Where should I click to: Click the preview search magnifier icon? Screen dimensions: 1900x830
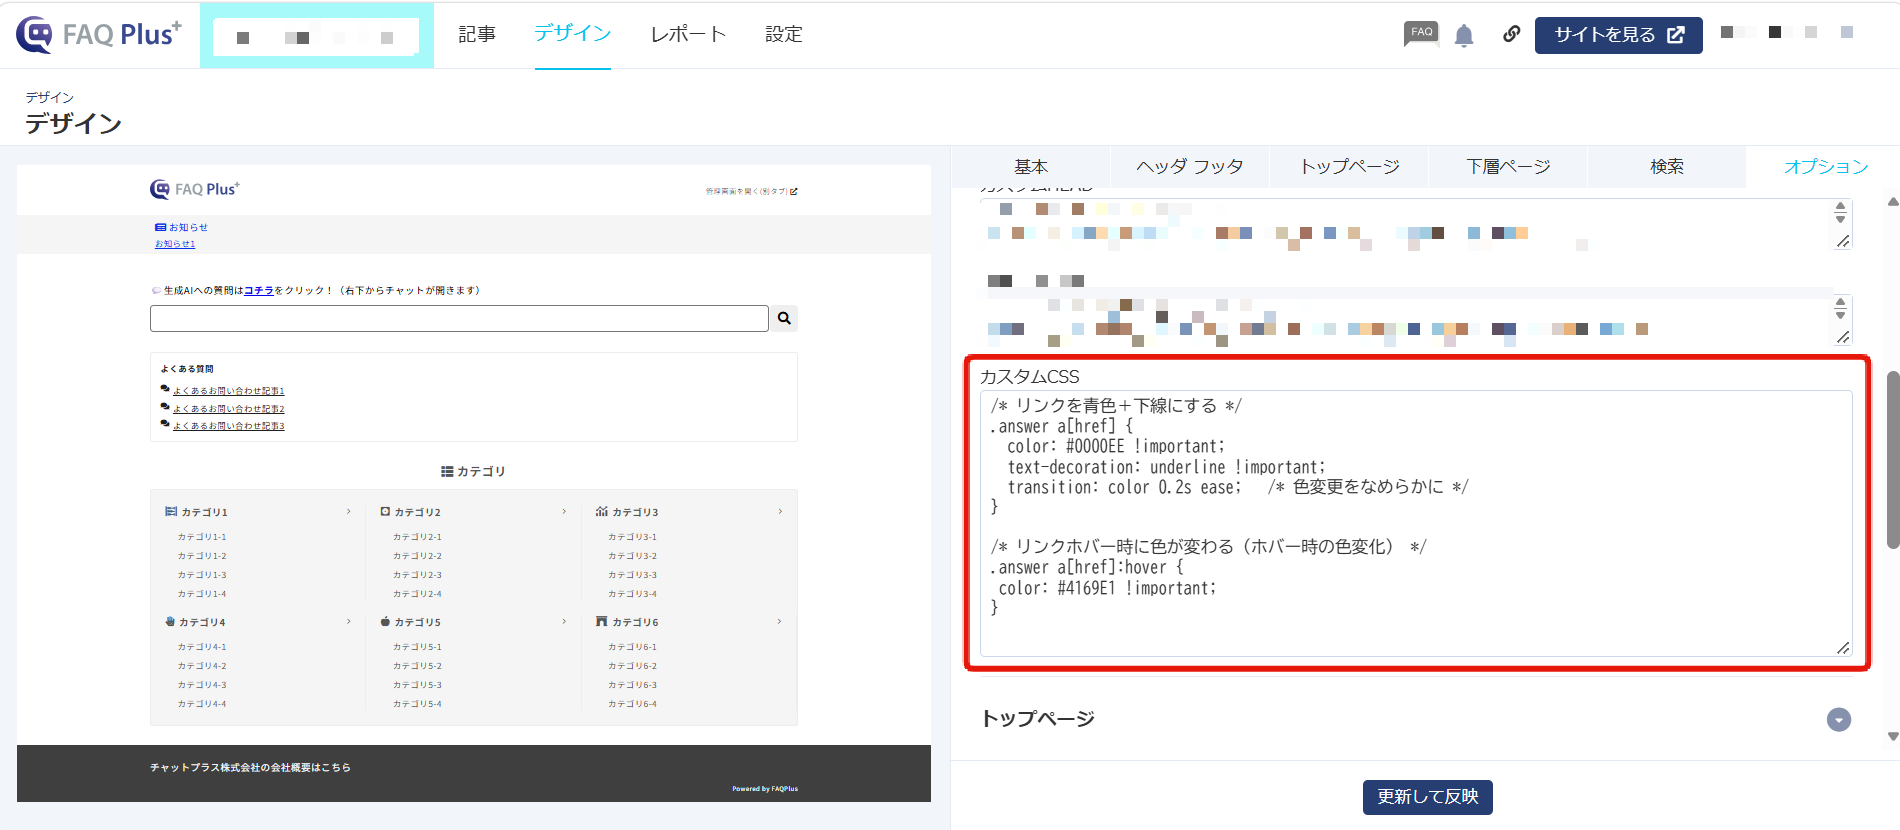(x=784, y=318)
